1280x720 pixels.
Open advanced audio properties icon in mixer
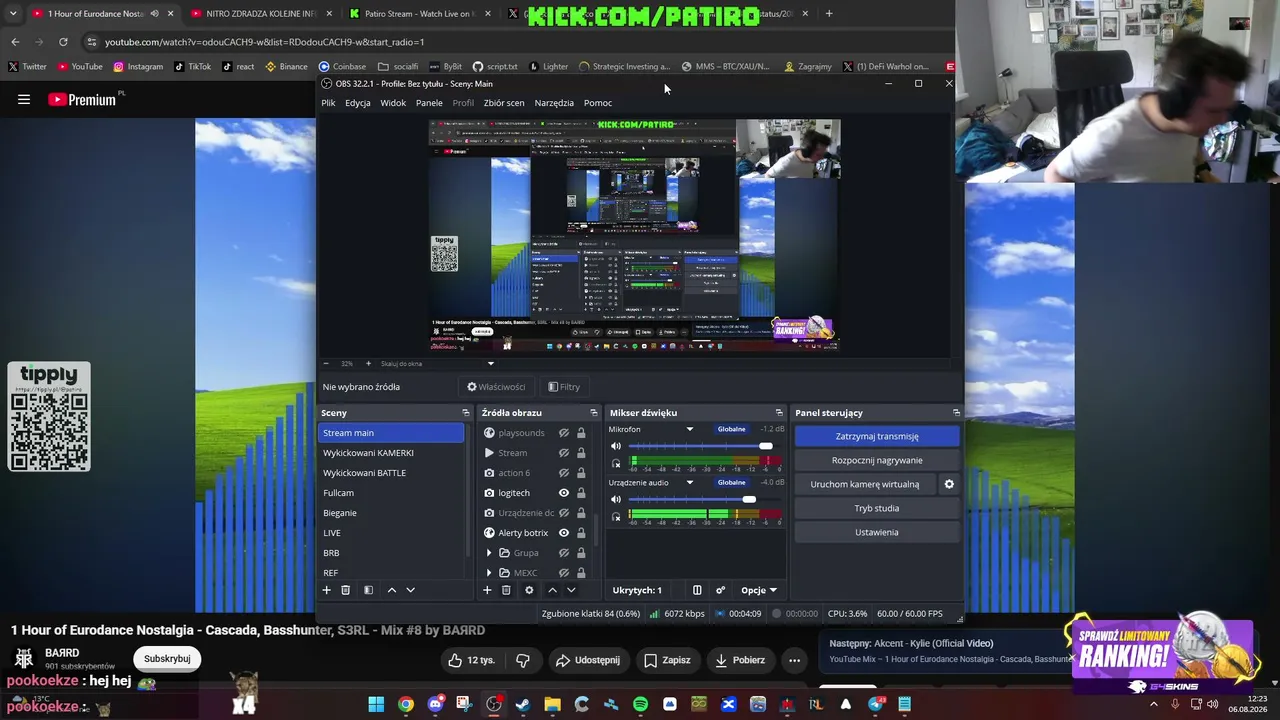coord(720,590)
